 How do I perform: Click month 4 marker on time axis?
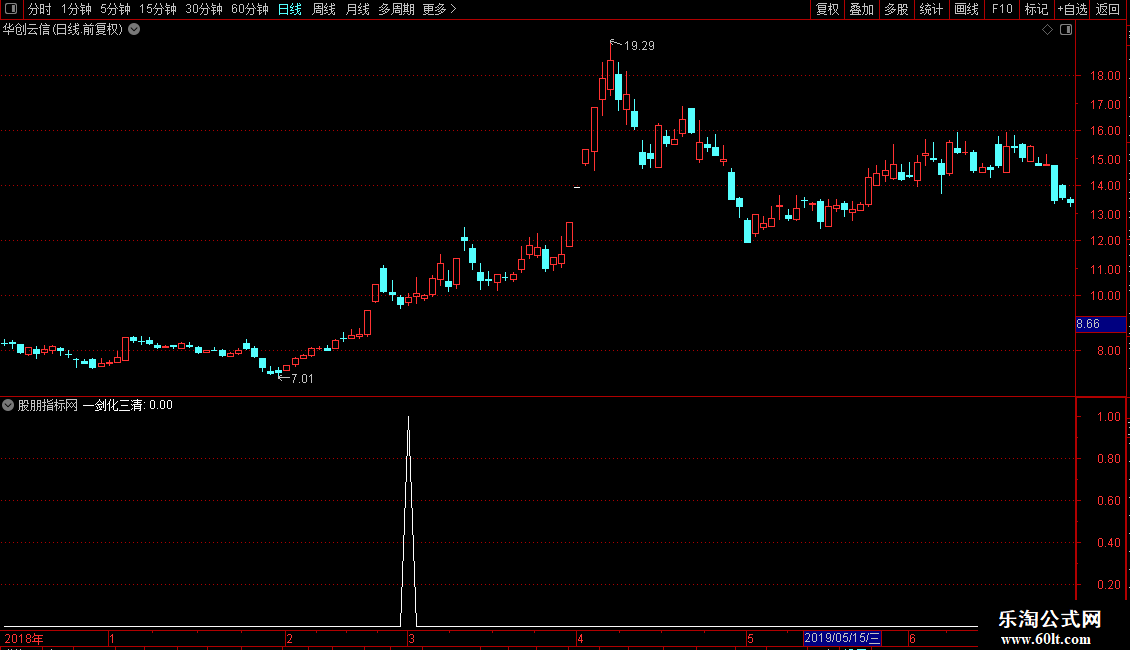[x=579, y=638]
